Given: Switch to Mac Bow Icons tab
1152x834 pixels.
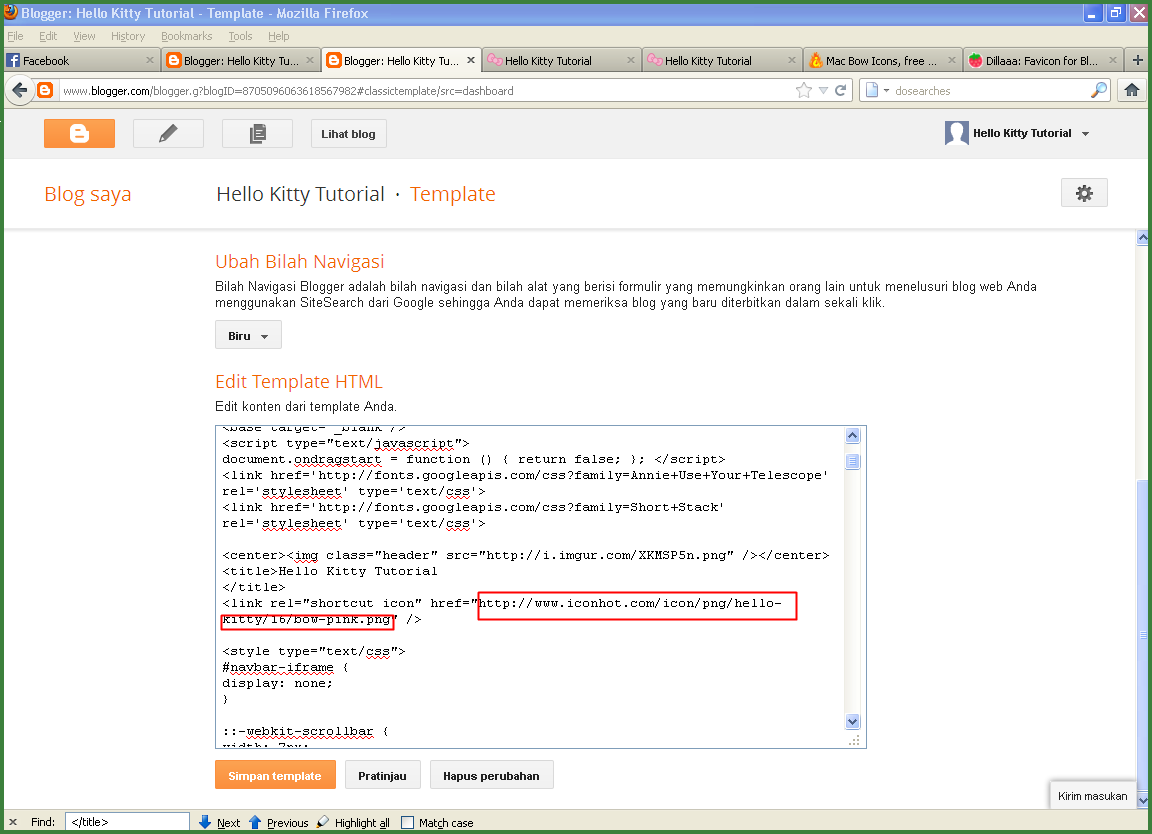Looking at the screenshot, I should pos(882,60).
